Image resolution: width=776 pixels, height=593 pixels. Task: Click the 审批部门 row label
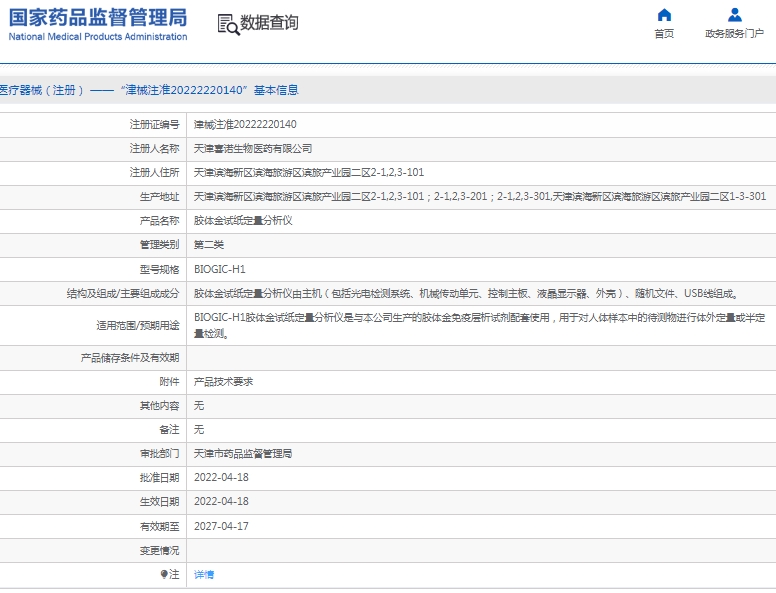coord(159,453)
